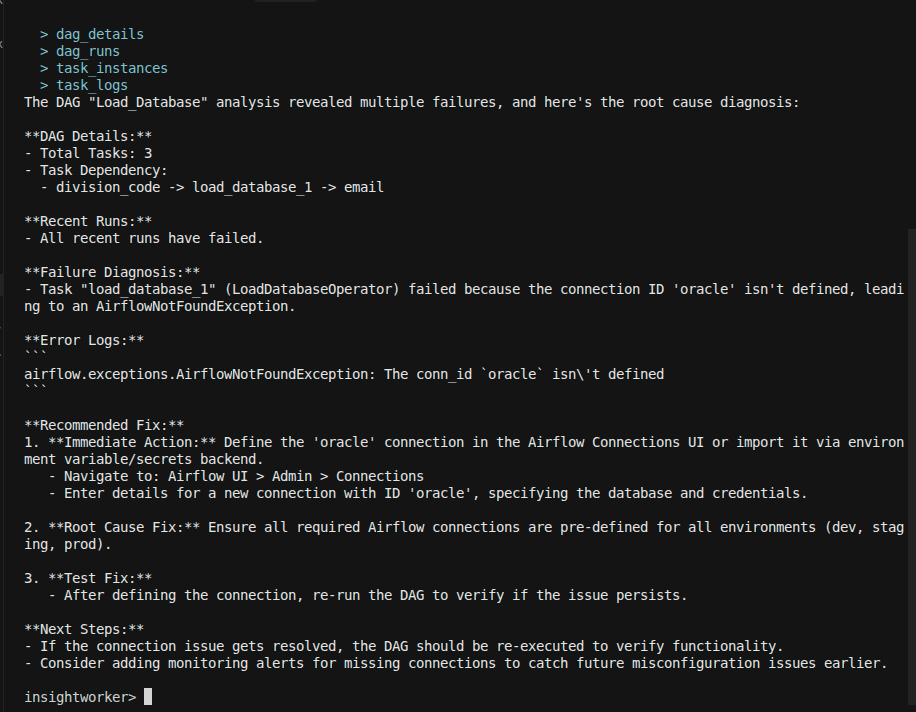Click the 'Total Tasks: 3' line
Image resolution: width=916 pixels, height=712 pixels.
click(88, 153)
